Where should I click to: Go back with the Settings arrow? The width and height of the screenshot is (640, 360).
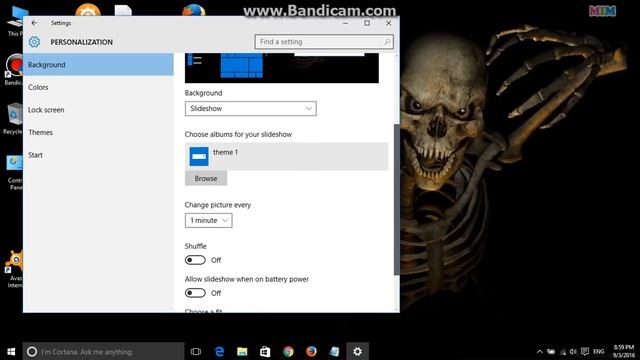(34, 23)
